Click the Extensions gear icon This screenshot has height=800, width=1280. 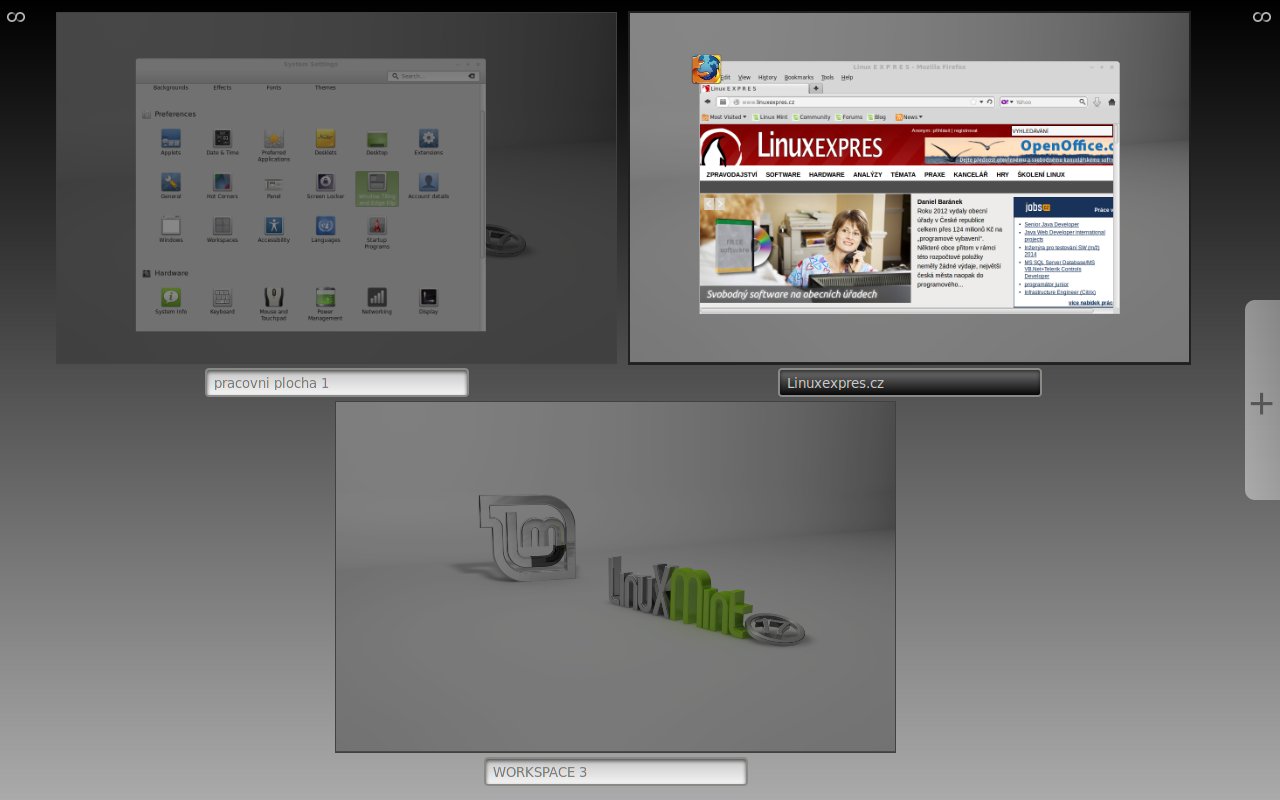click(428, 139)
